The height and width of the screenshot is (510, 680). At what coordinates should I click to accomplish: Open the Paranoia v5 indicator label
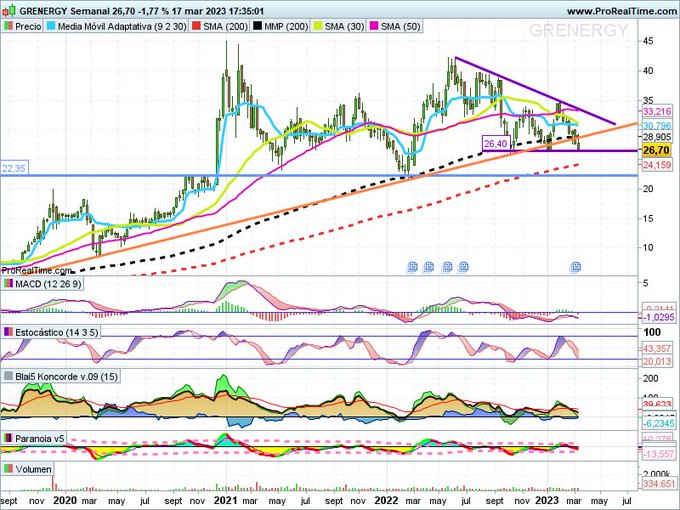tap(39, 438)
